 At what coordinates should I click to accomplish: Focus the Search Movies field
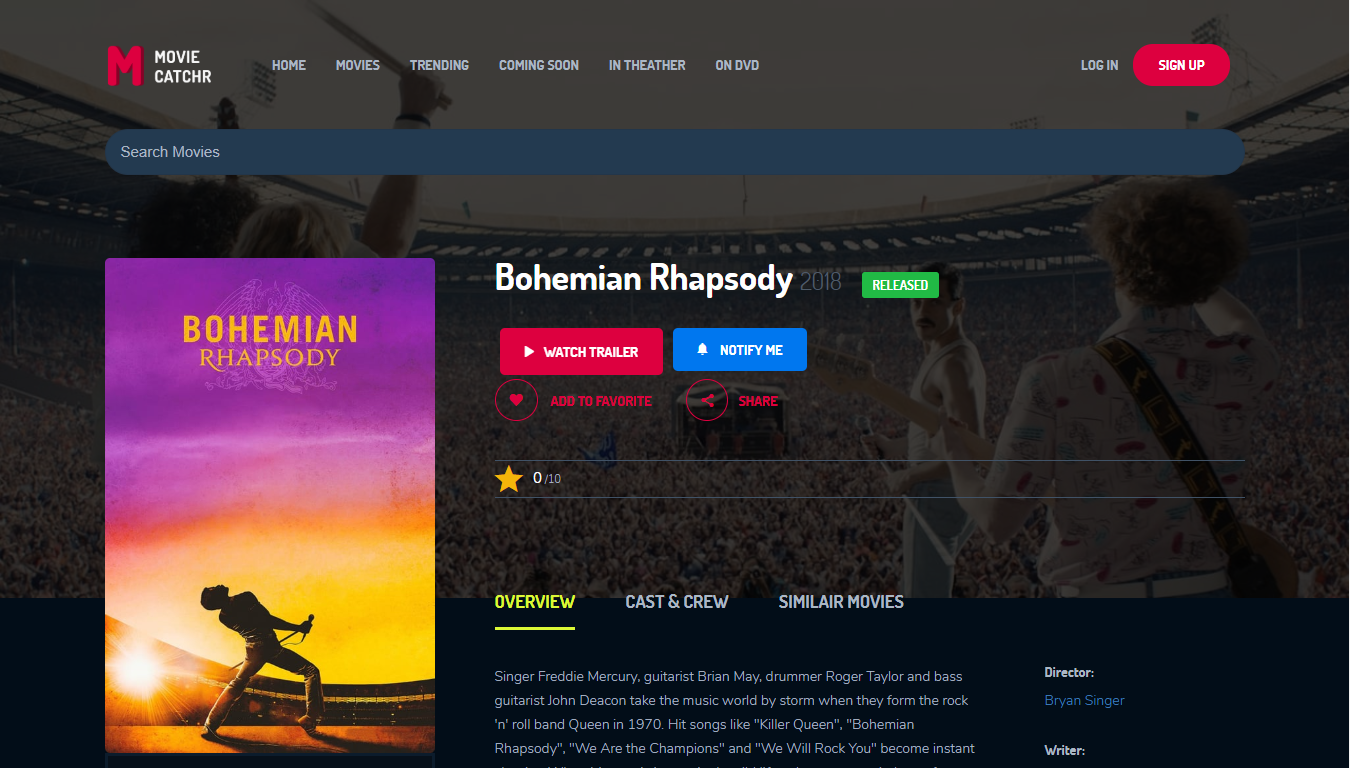tap(675, 152)
